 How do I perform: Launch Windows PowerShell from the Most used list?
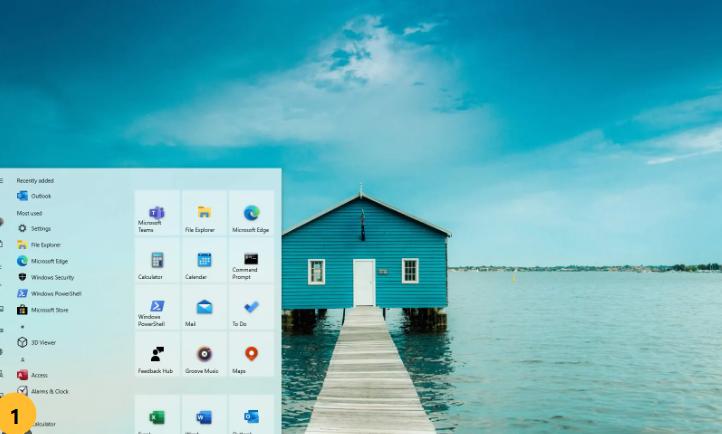[x=49, y=294]
